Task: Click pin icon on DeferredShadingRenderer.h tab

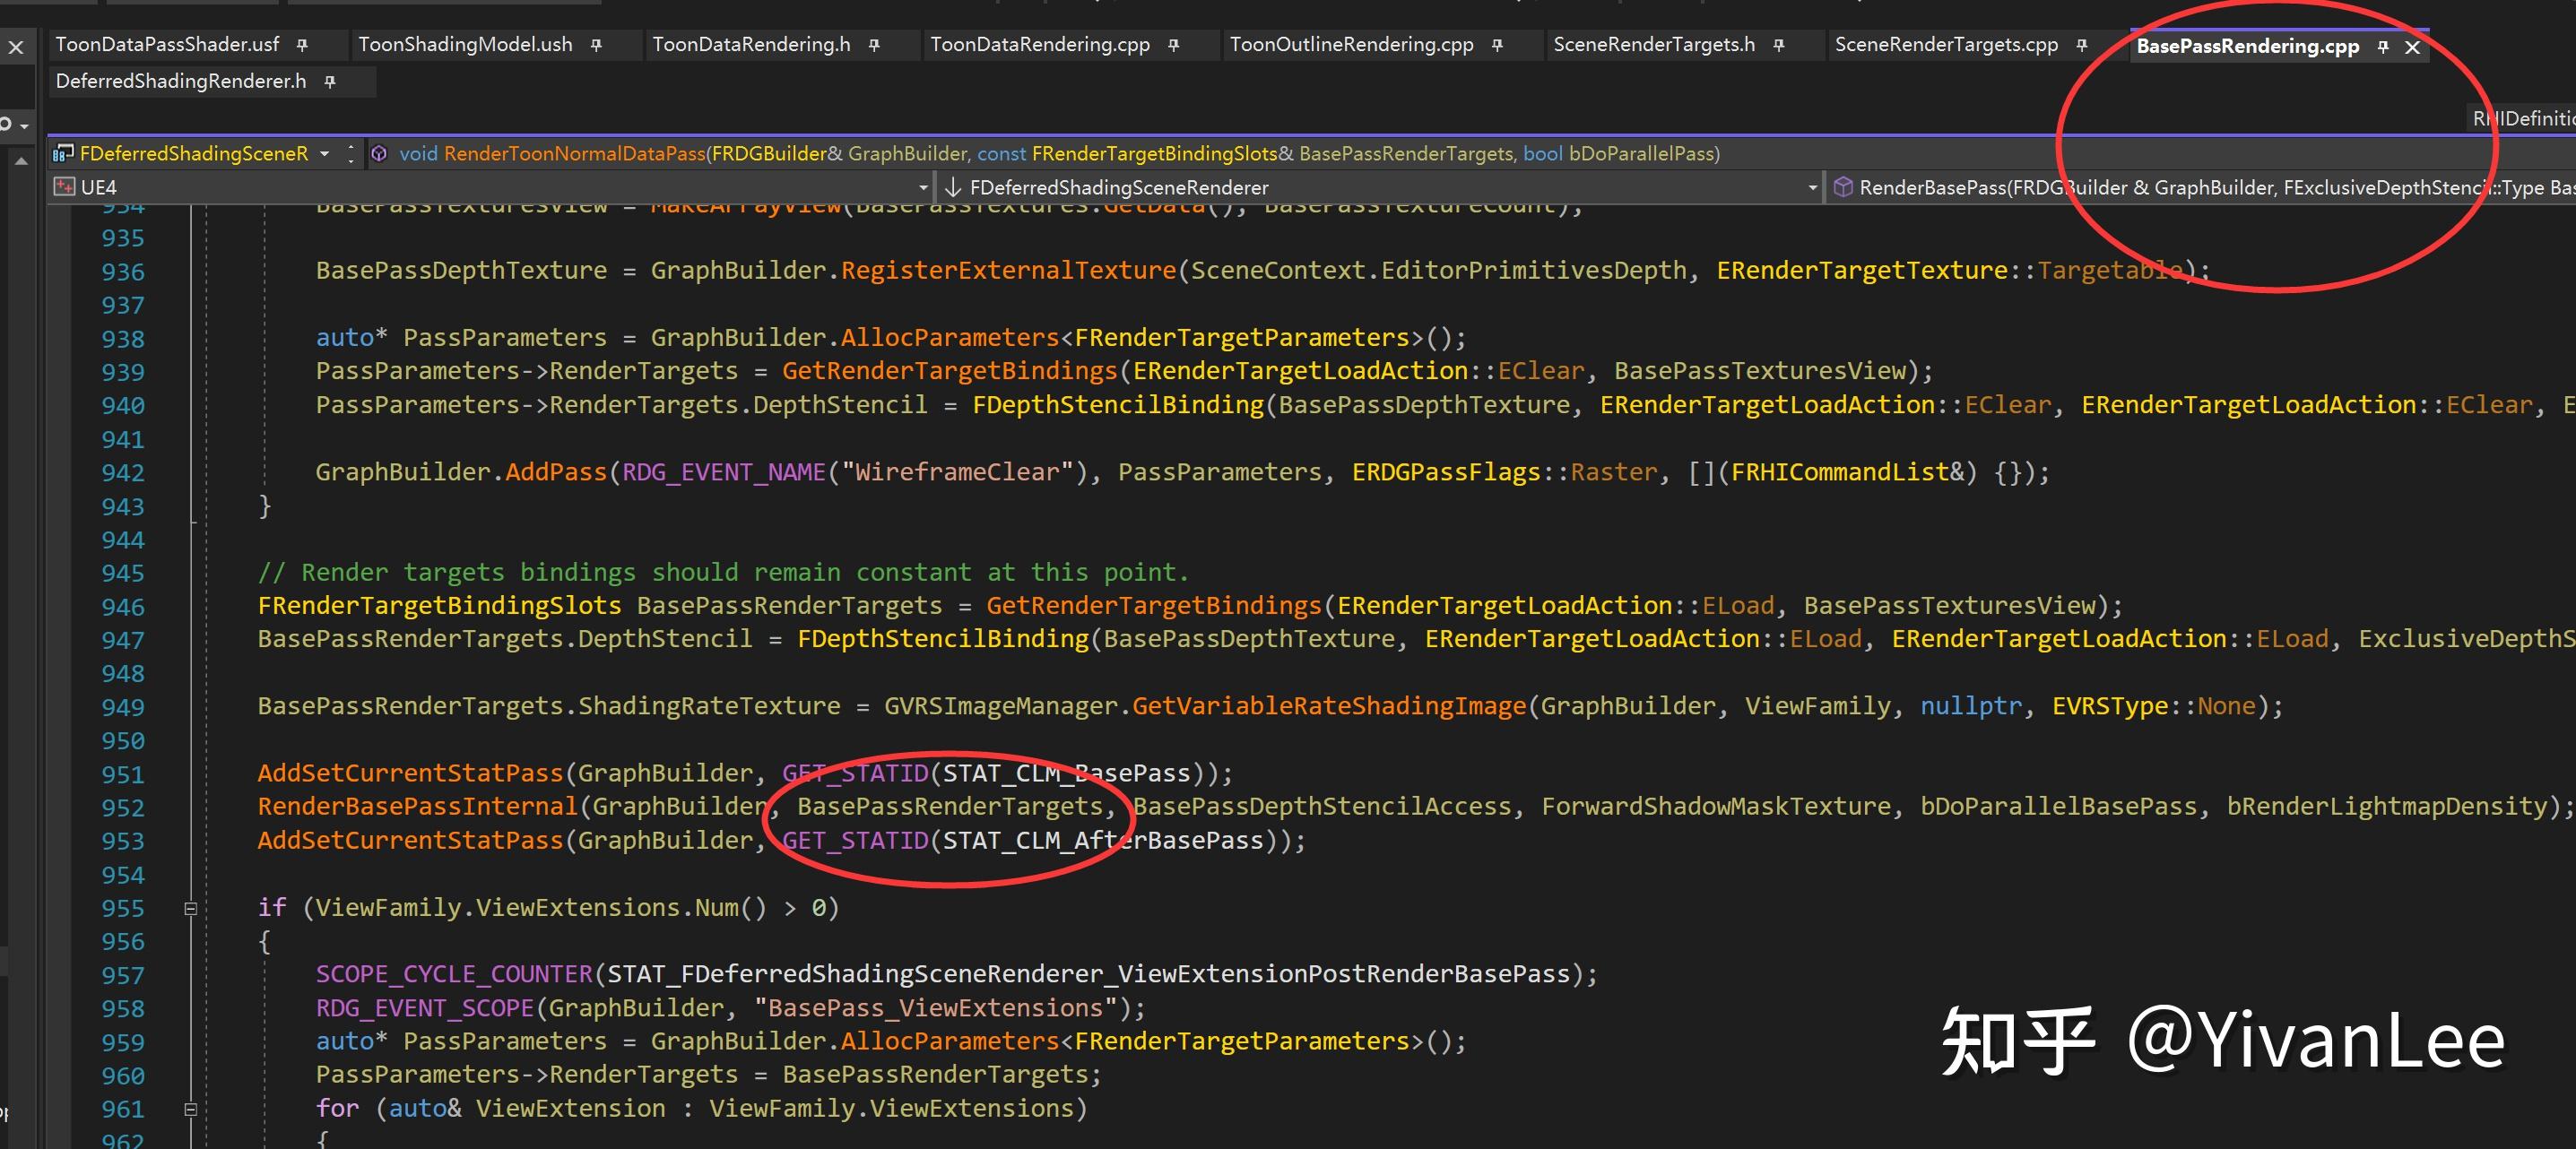Action: (x=330, y=82)
